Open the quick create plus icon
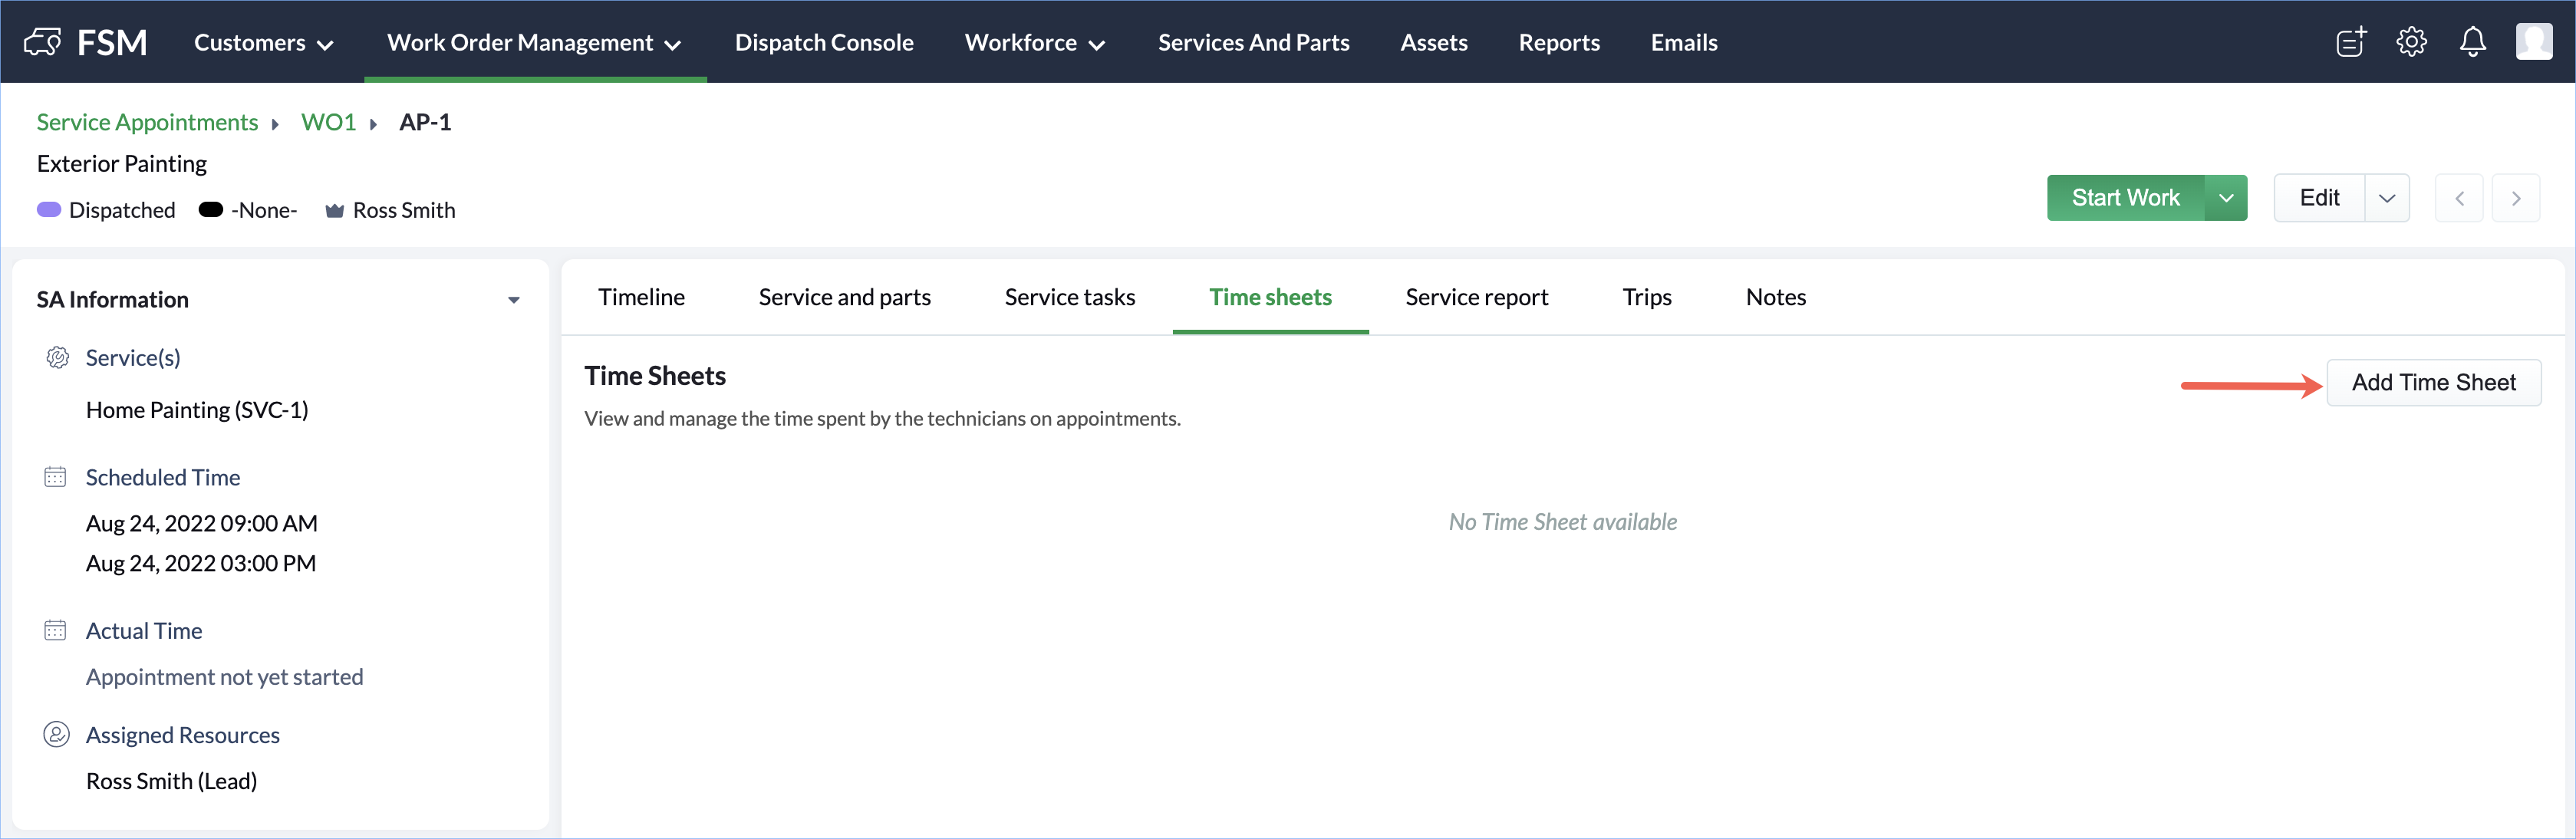The image size is (2576, 839). (2351, 42)
